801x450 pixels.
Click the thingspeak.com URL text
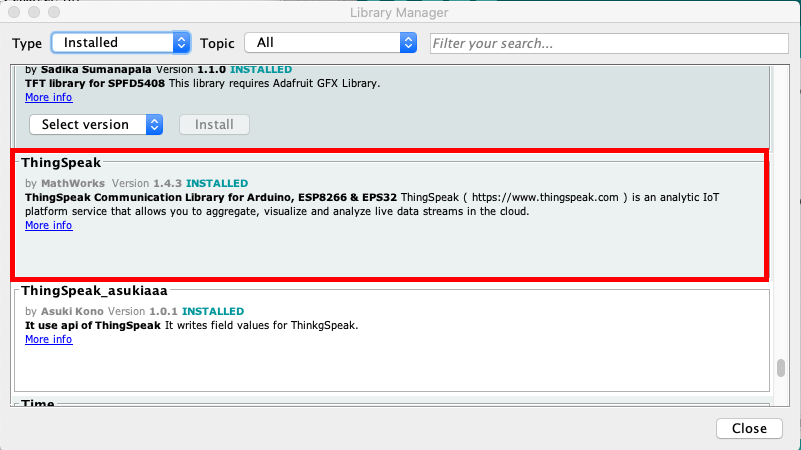point(545,198)
